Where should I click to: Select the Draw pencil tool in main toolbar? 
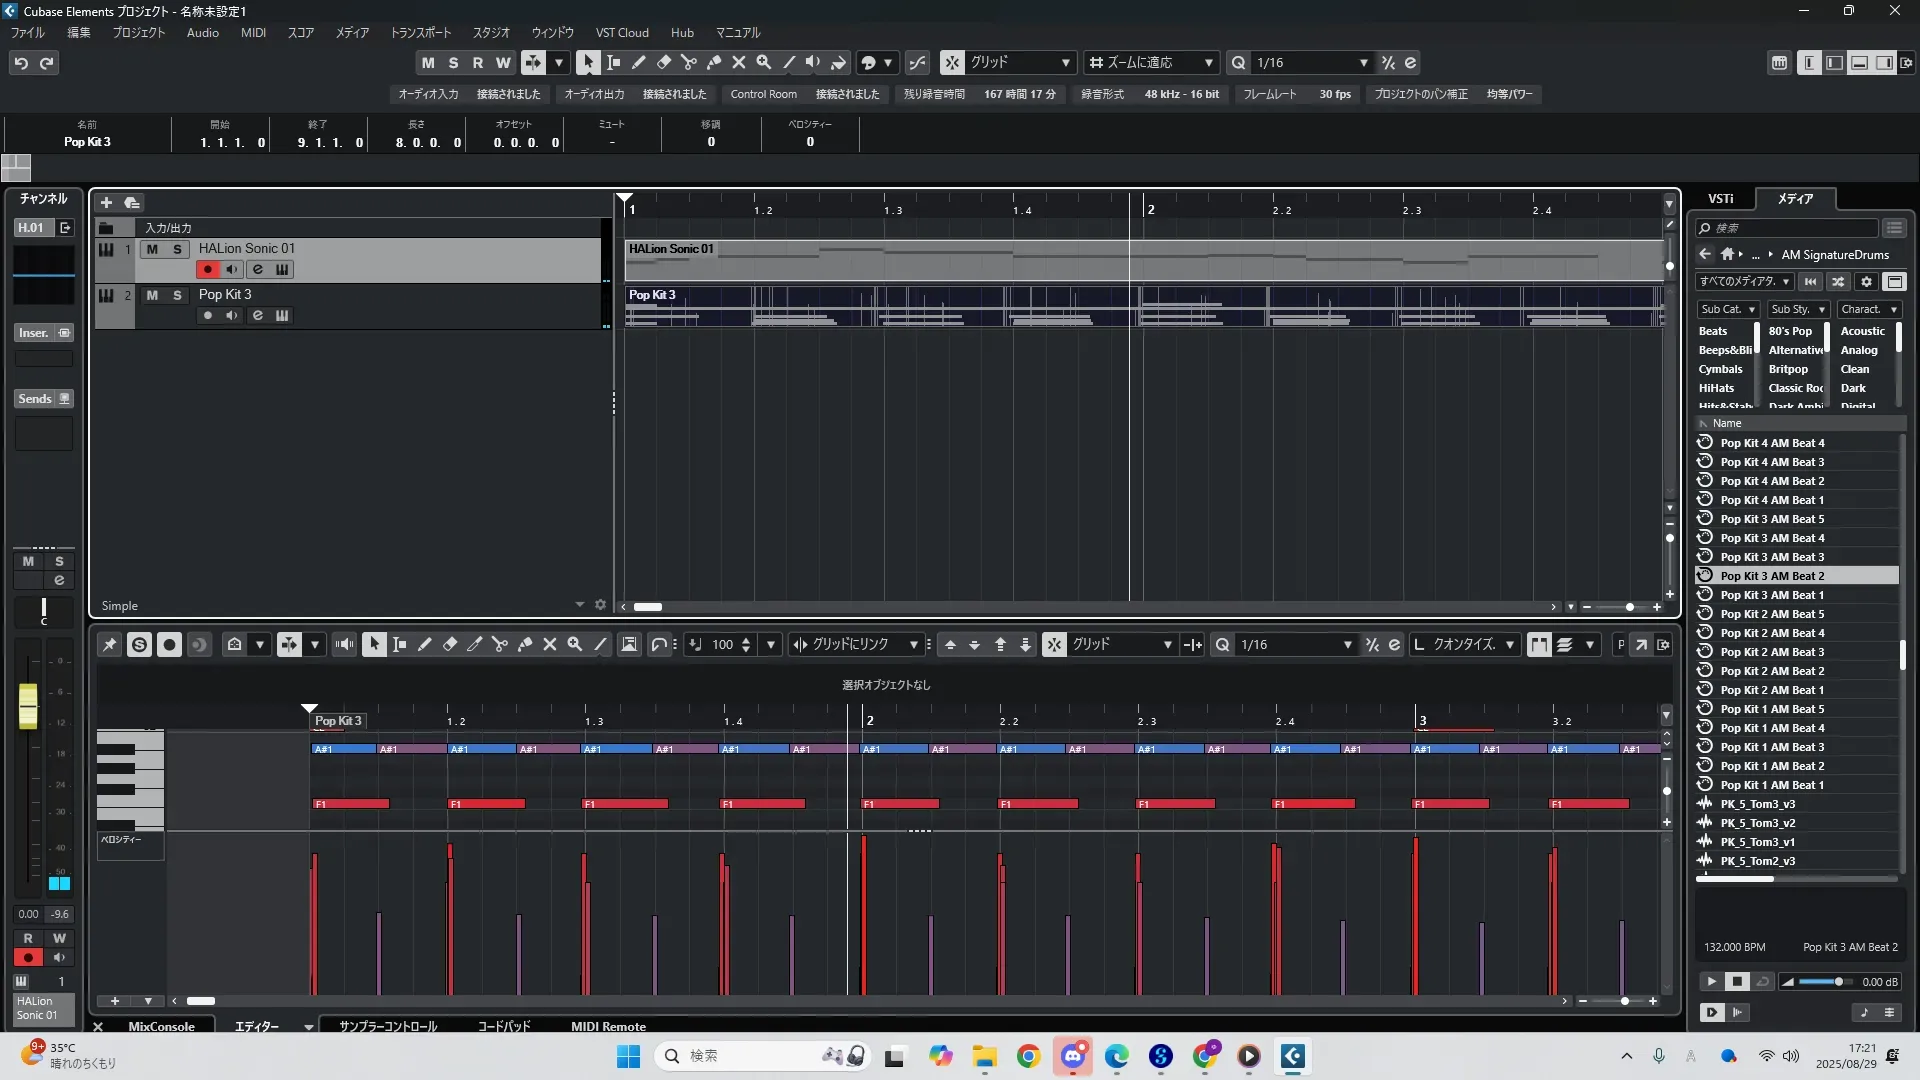click(x=638, y=62)
